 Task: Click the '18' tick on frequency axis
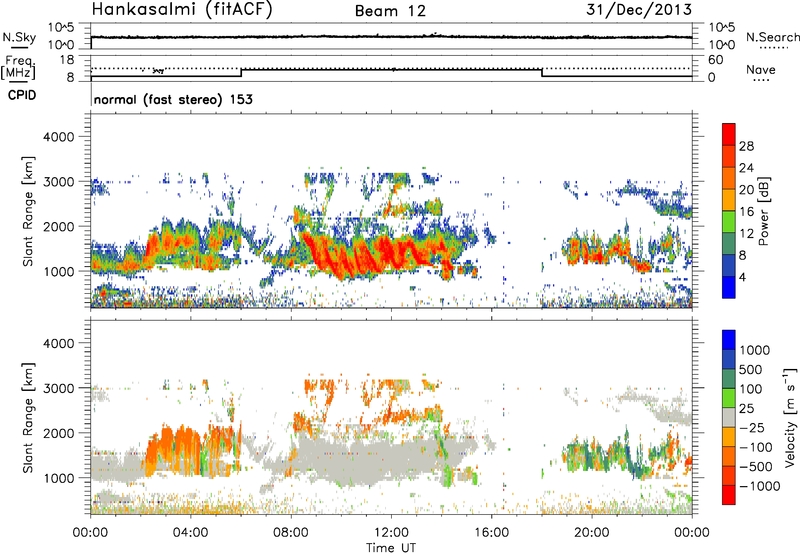(x=68, y=60)
